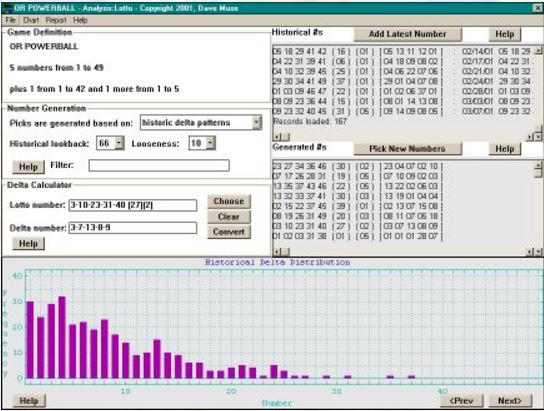Viewport: 544px width, 411px height.
Task: Click the Lotto number input field
Action: click(x=133, y=205)
